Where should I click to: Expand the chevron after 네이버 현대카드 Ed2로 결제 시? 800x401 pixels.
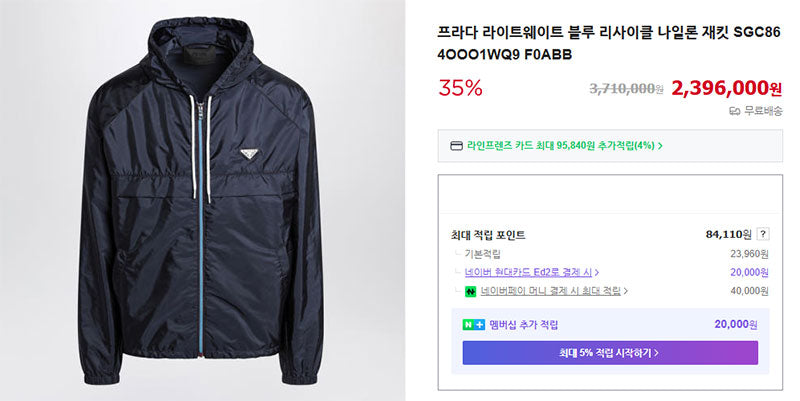(x=597, y=273)
